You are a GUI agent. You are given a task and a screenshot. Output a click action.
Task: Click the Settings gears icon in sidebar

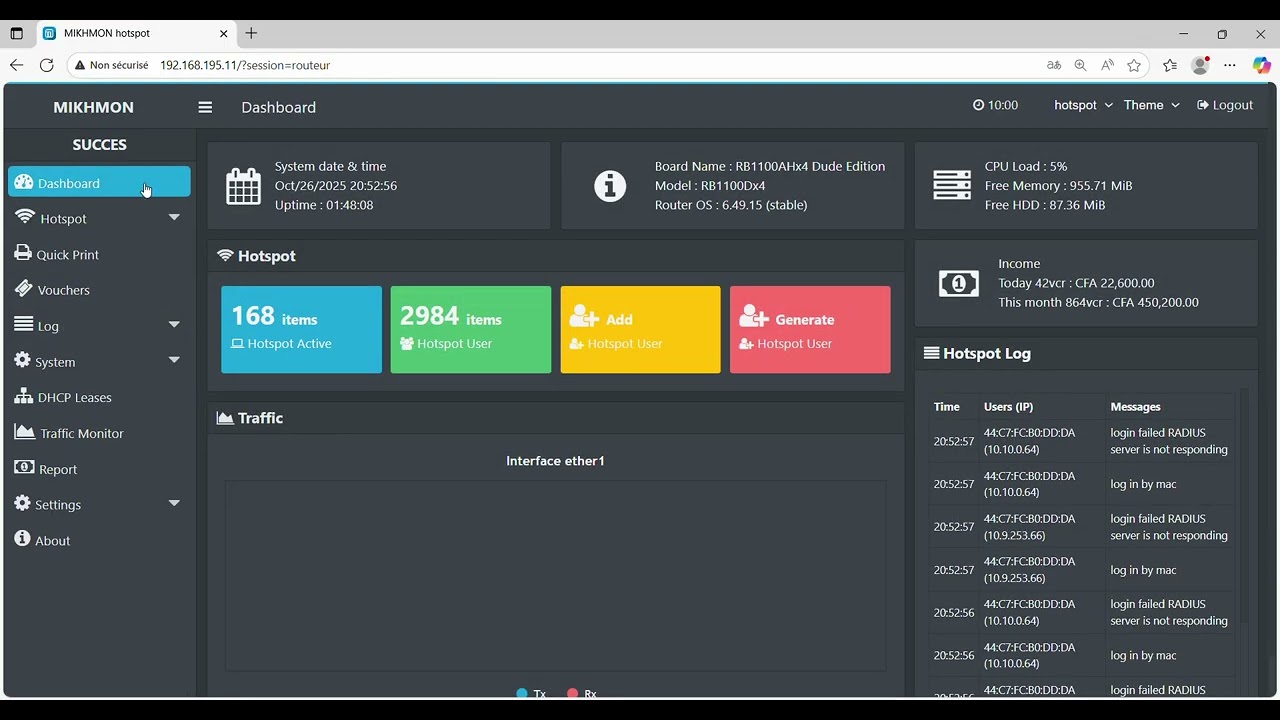click(22, 503)
